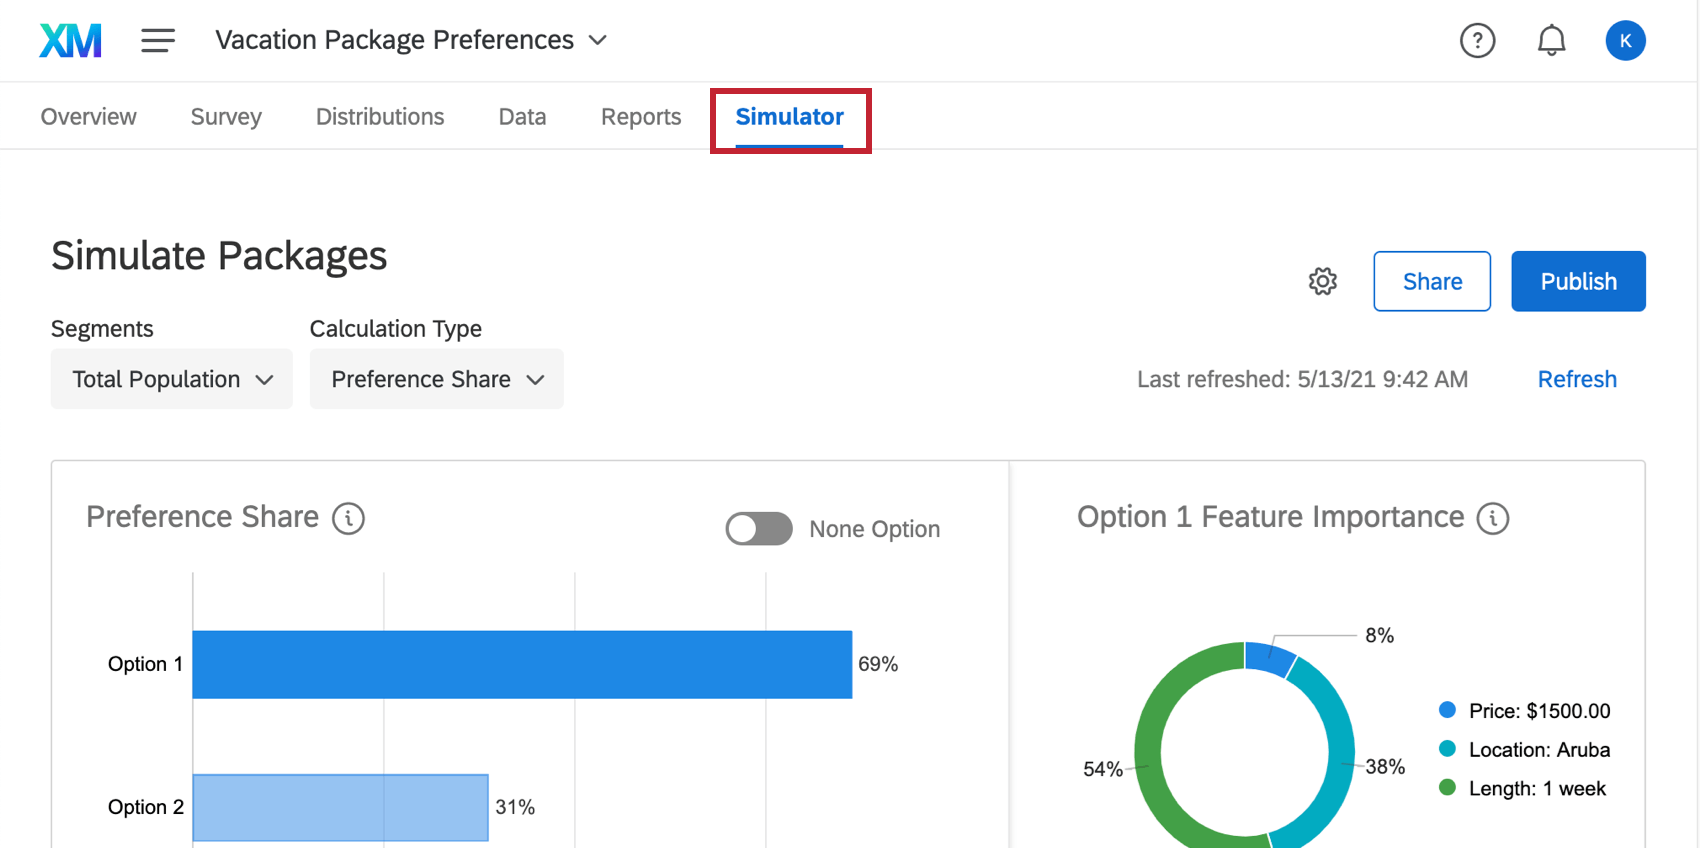Open the Distributions tab
The width and height of the screenshot is (1700, 848).
click(x=380, y=117)
